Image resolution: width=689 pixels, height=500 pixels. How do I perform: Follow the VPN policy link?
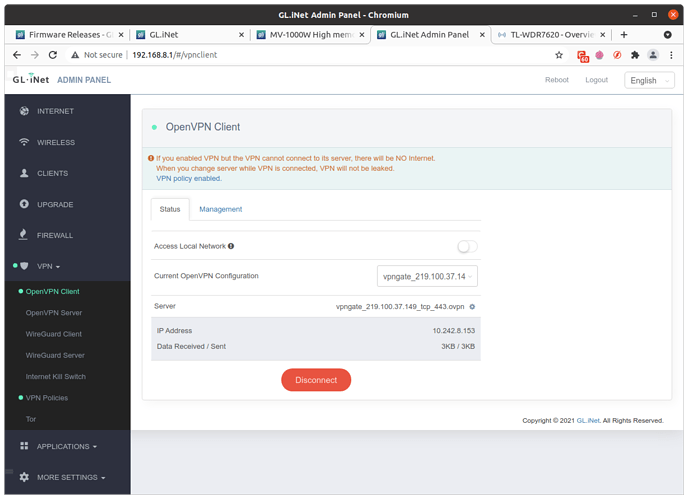tap(175, 178)
